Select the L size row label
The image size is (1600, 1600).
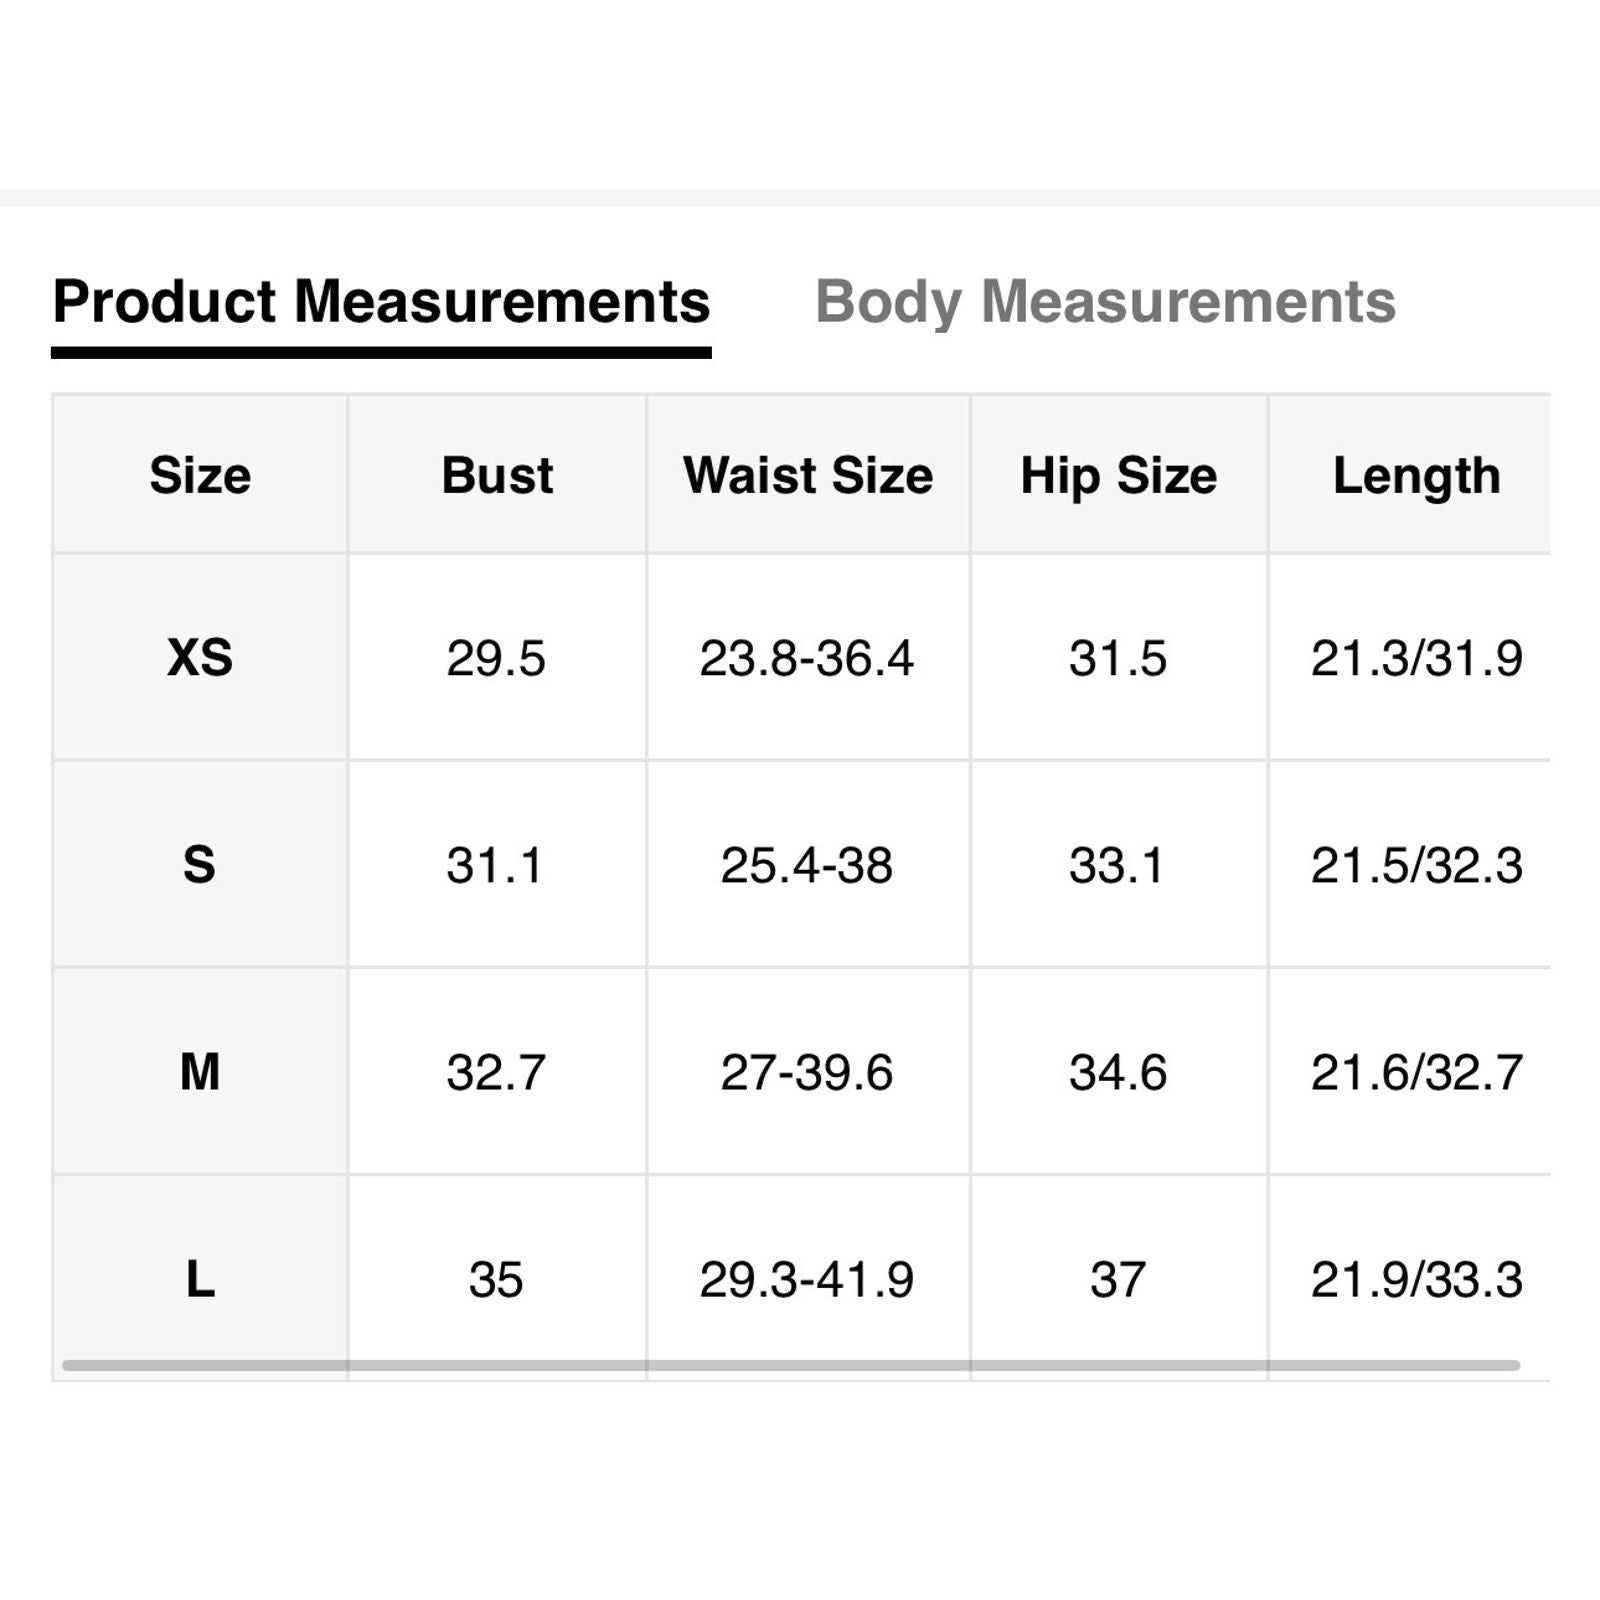200,1279
